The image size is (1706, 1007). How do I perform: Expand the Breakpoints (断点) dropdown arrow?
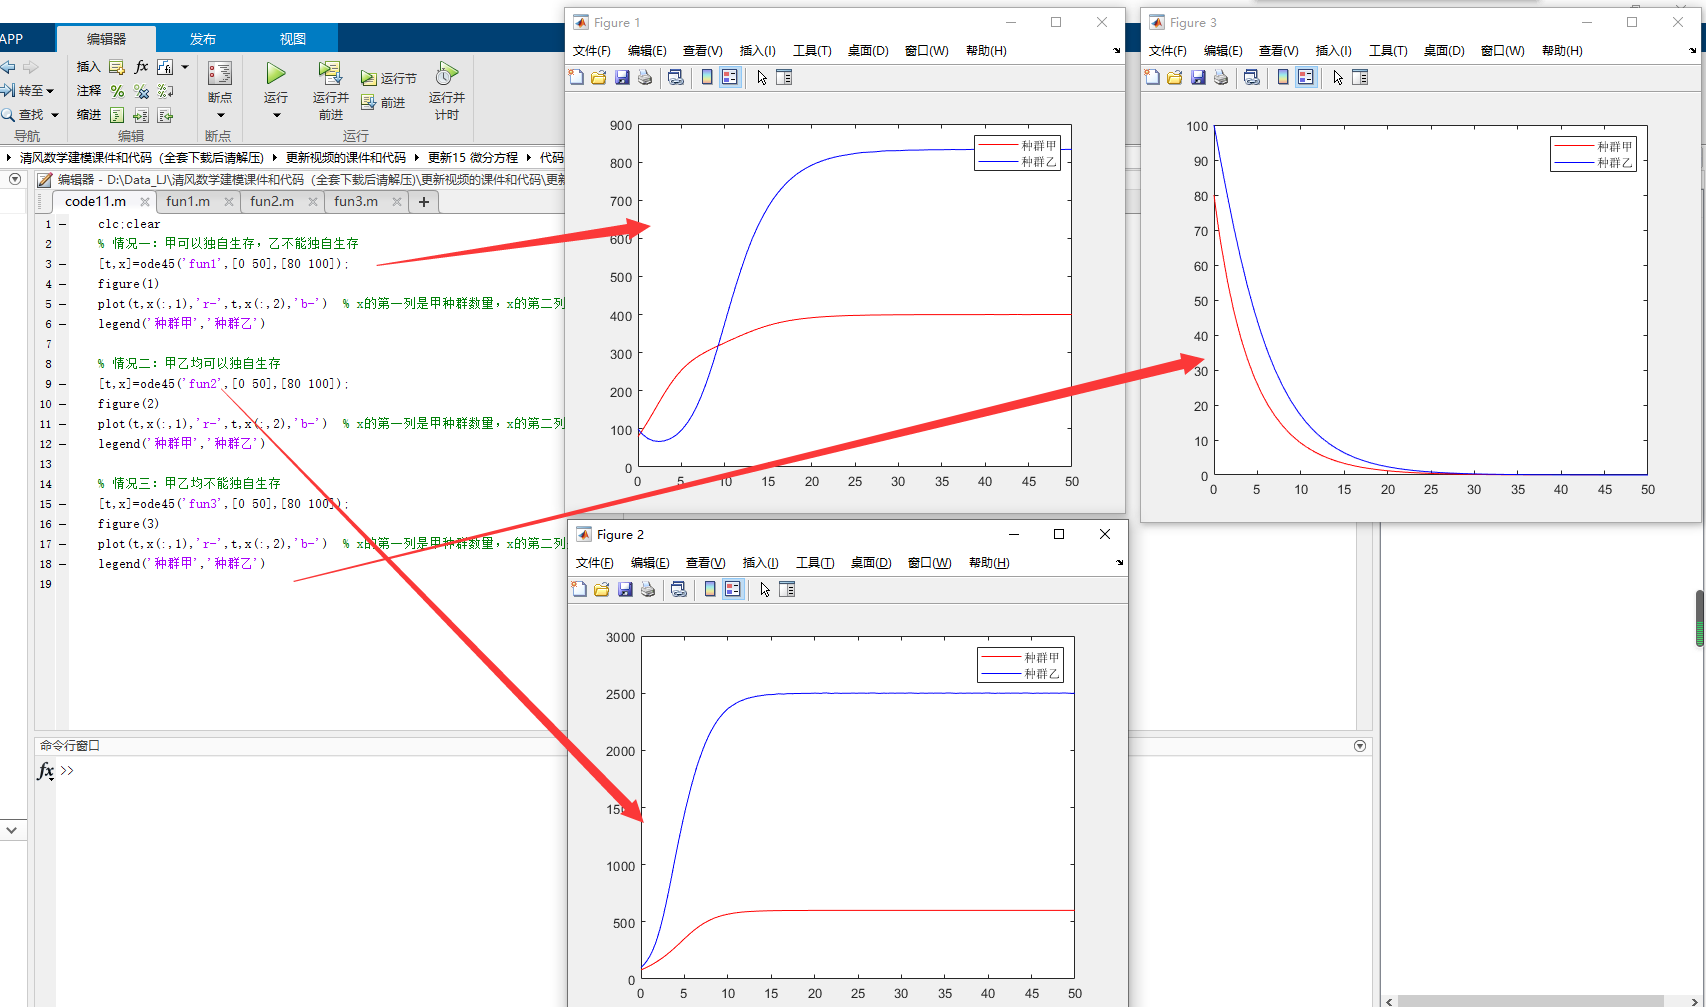click(220, 115)
